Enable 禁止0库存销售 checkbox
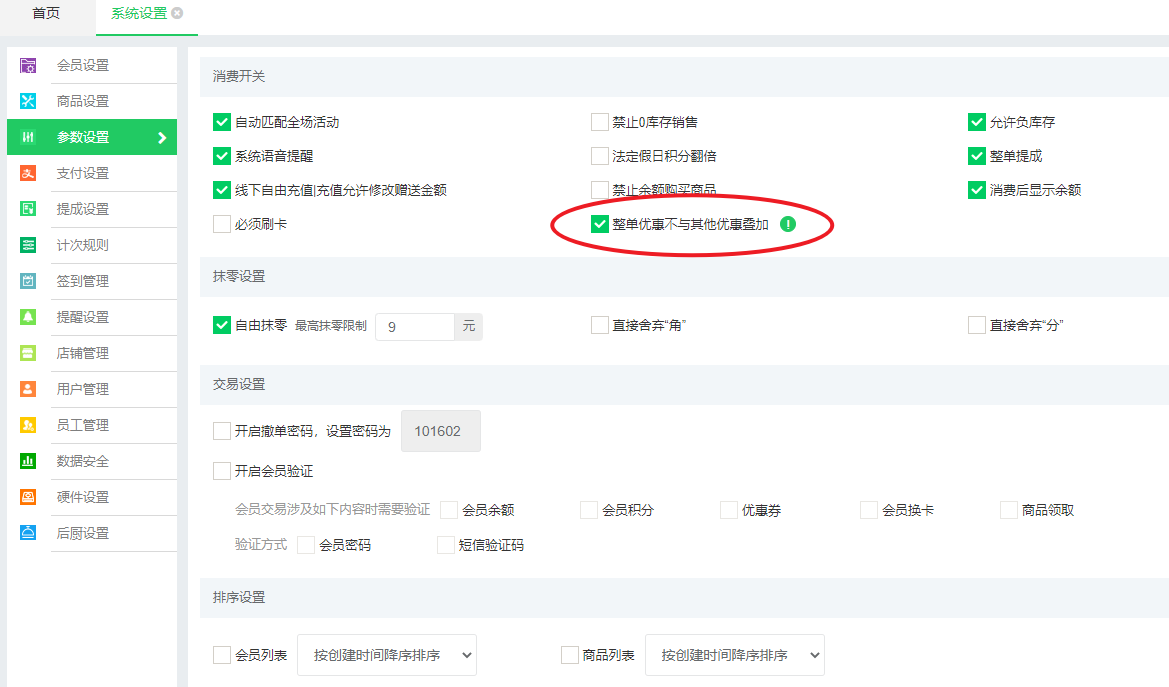This screenshot has height=687, width=1169. tap(600, 123)
